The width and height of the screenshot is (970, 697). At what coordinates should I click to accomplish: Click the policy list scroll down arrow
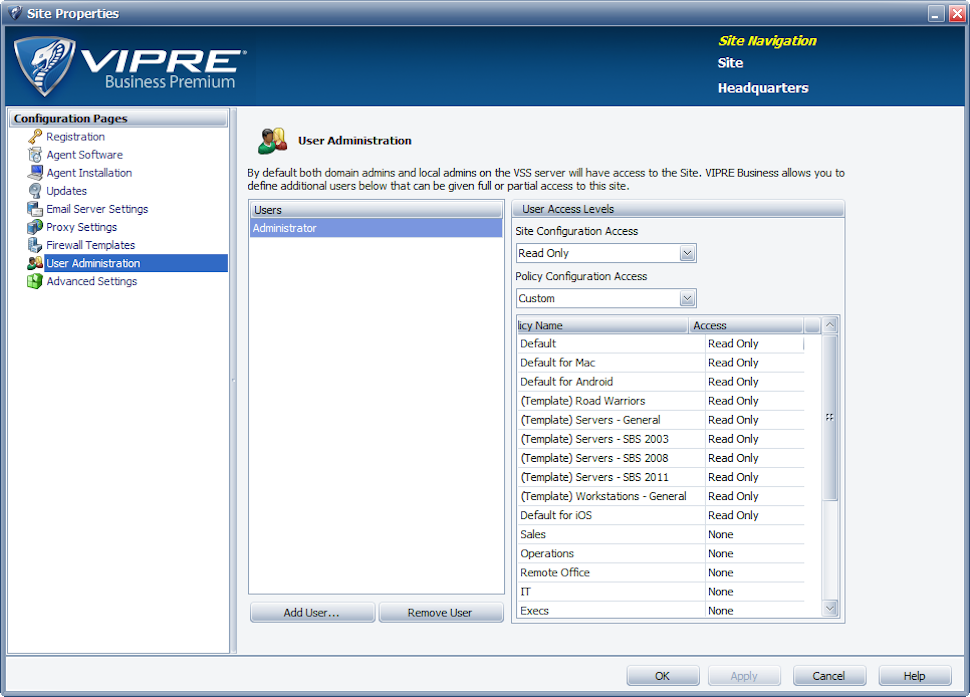tap(830, 609)
